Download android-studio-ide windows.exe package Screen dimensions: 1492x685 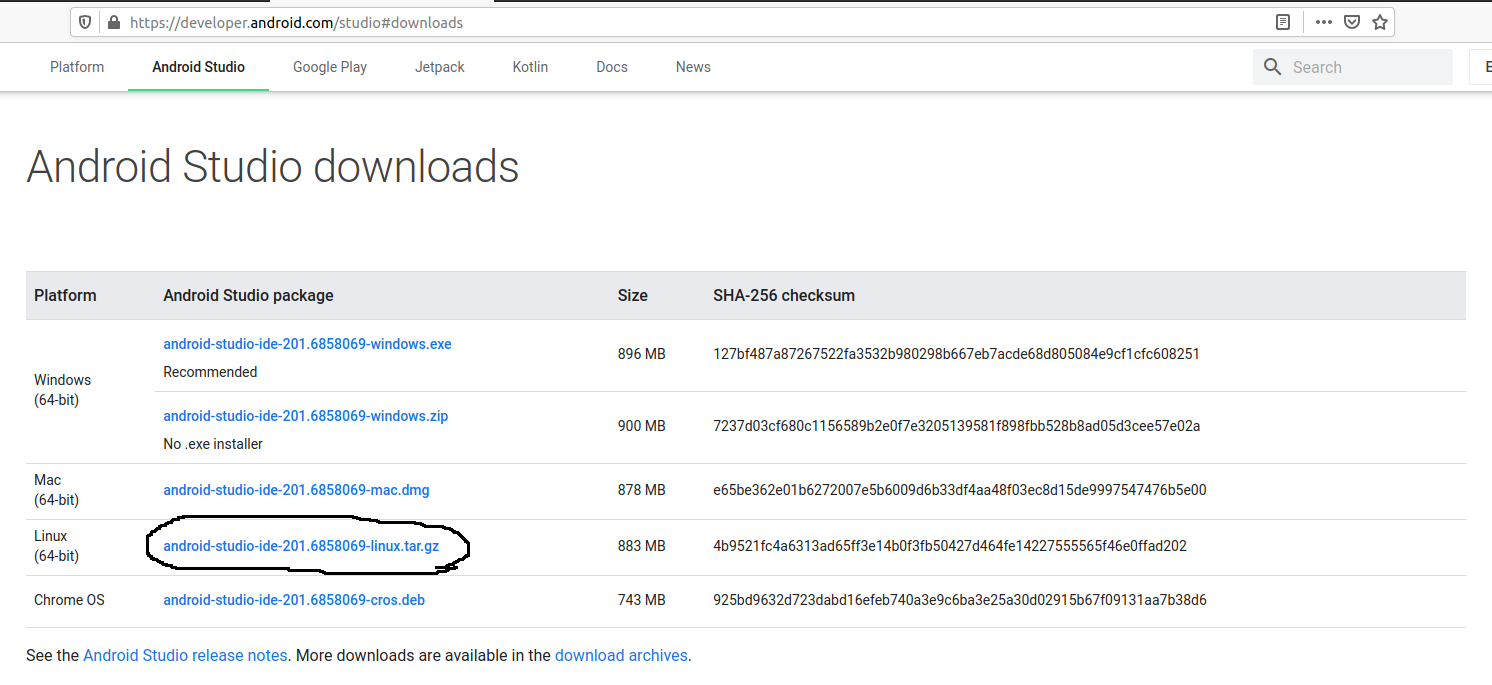[x=307, y=344]
